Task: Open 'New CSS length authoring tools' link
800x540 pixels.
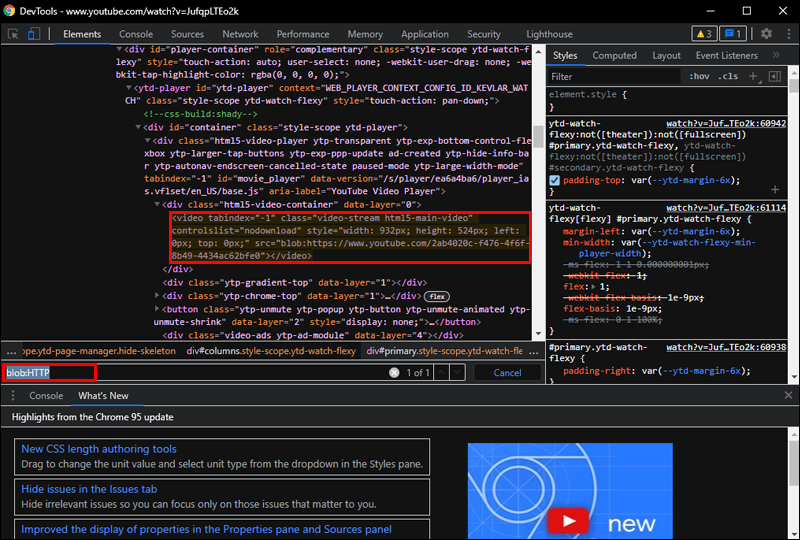Action: click(98, 449)
